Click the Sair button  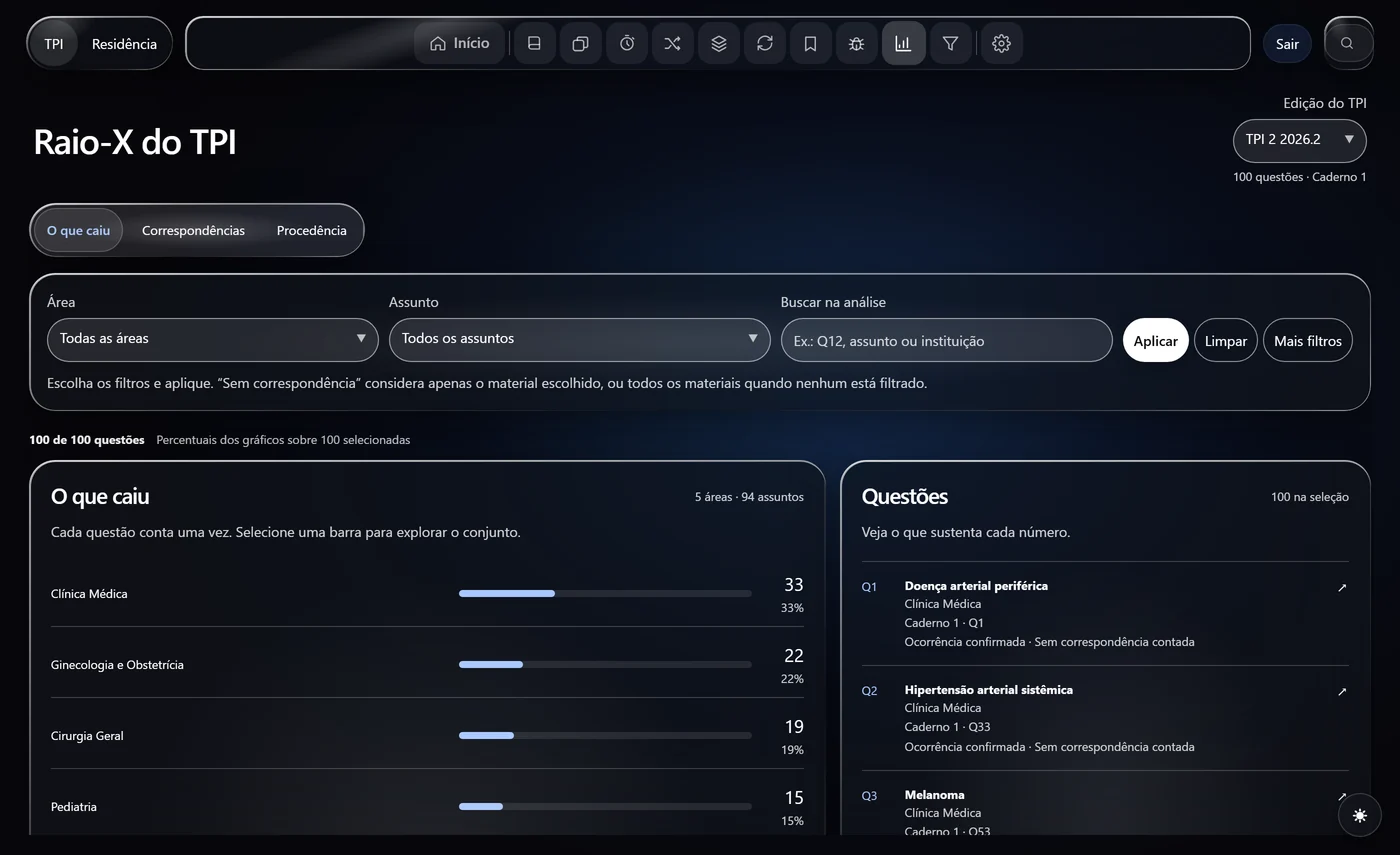pyautogui.click(x=1287, y=43)
